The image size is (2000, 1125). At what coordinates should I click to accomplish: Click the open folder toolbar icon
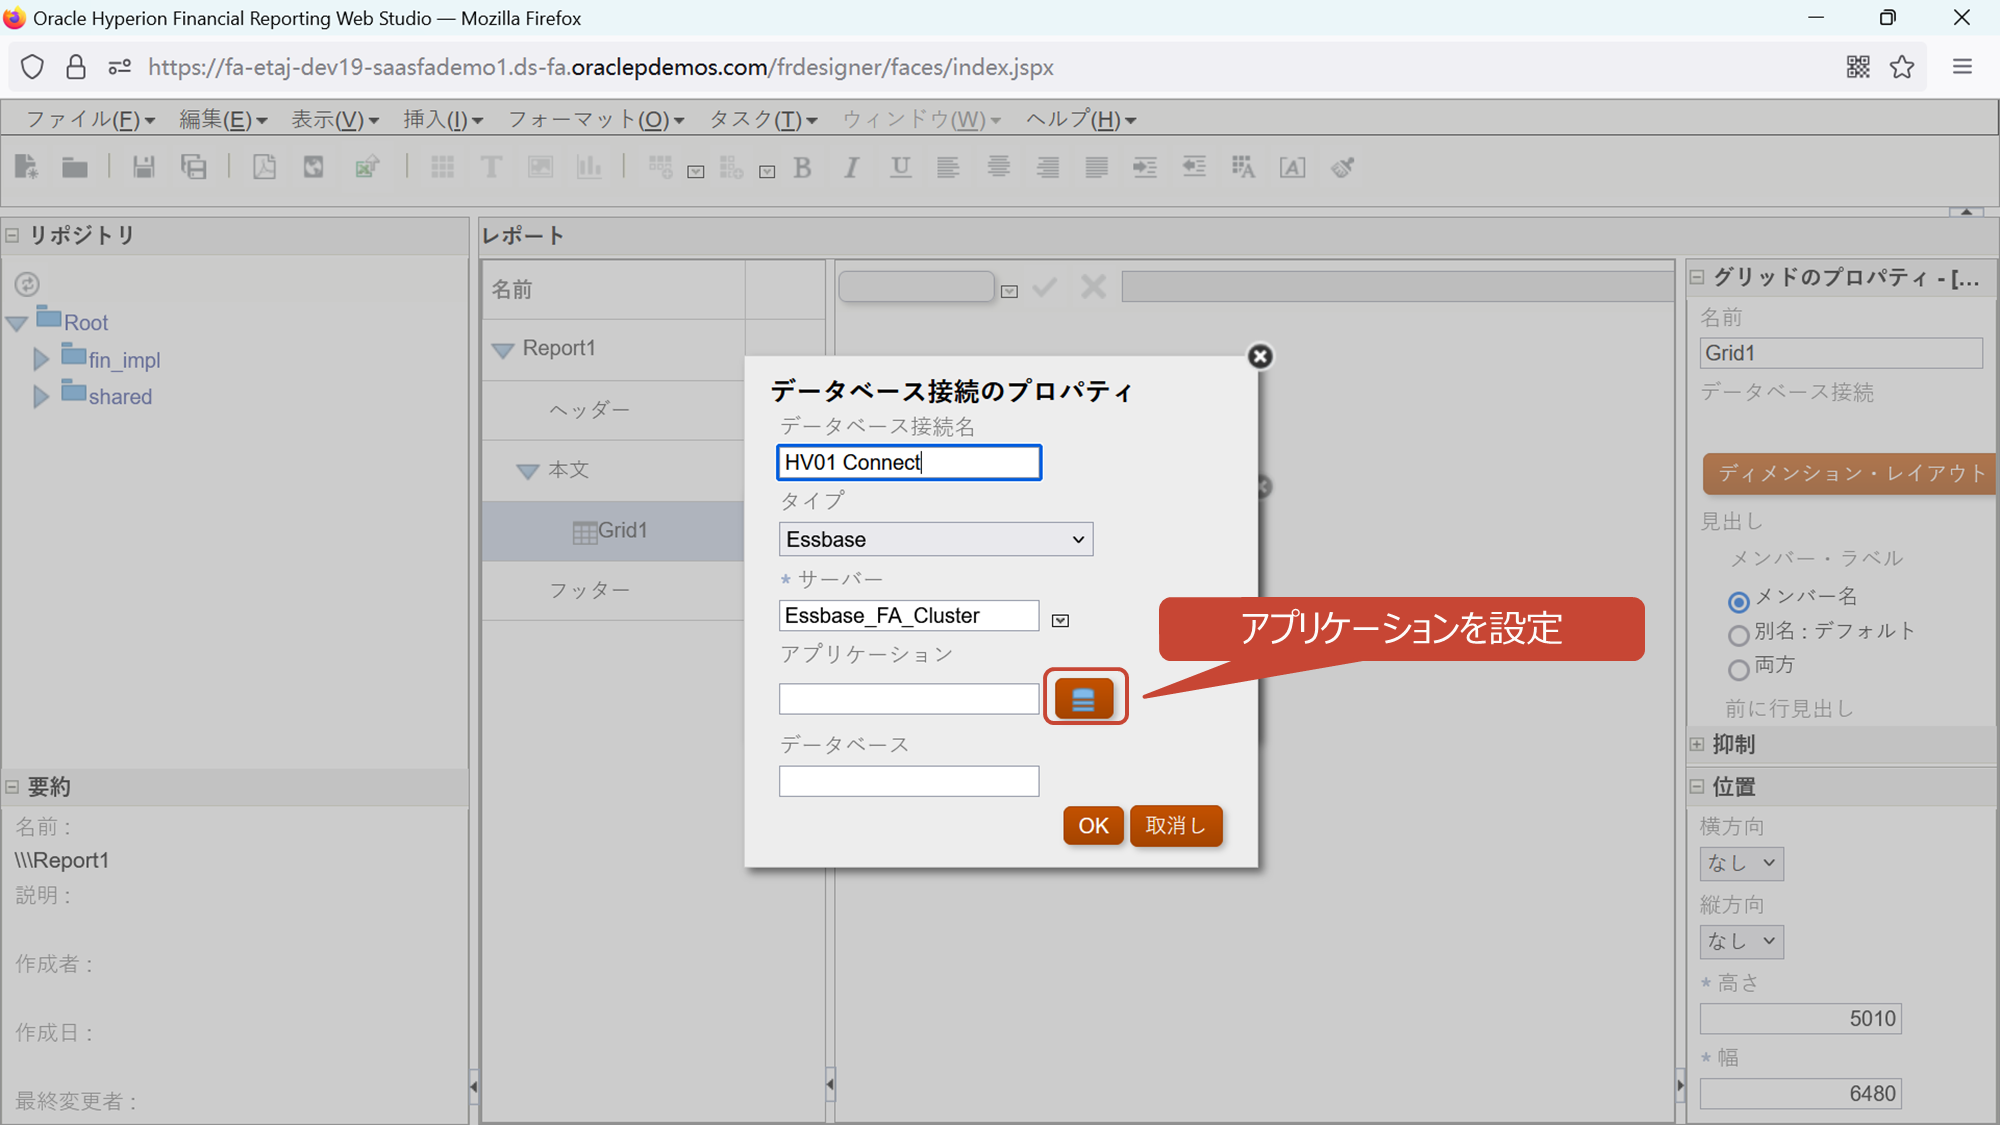pos(75,168)
